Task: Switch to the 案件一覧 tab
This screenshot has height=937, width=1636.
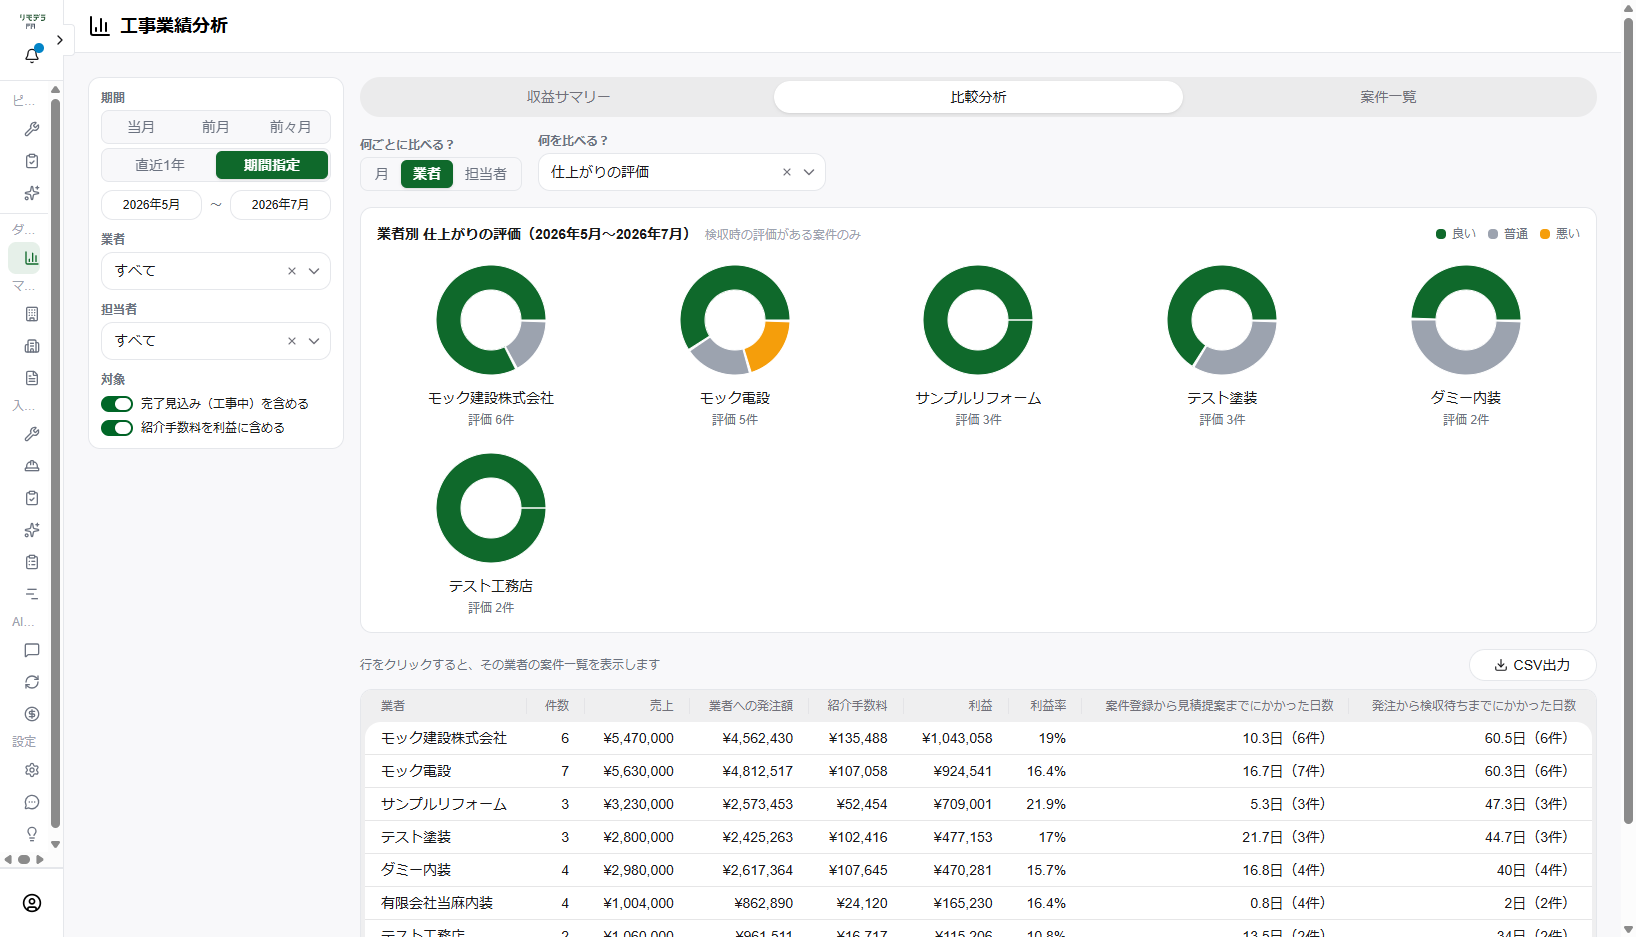Action: pos(1388,97)
